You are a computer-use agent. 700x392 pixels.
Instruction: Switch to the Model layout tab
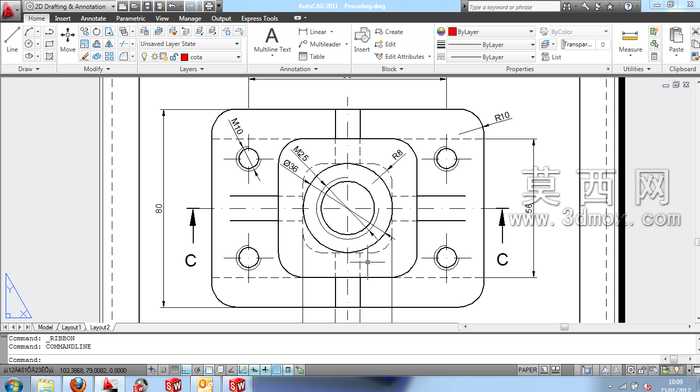click(45, 327)
